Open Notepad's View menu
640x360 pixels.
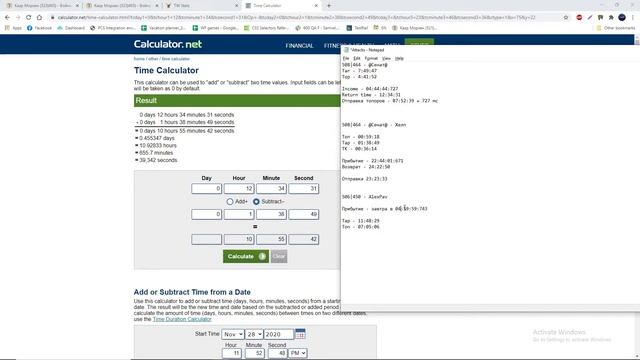[x=386, y=58]
